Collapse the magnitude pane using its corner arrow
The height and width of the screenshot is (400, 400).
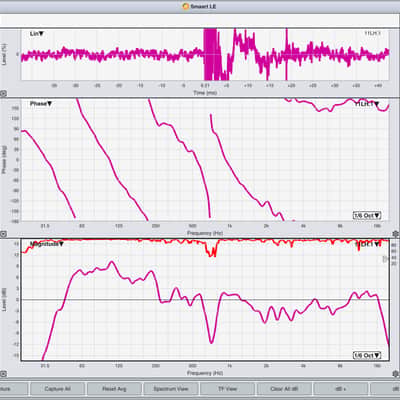click(x=3, y=374)
